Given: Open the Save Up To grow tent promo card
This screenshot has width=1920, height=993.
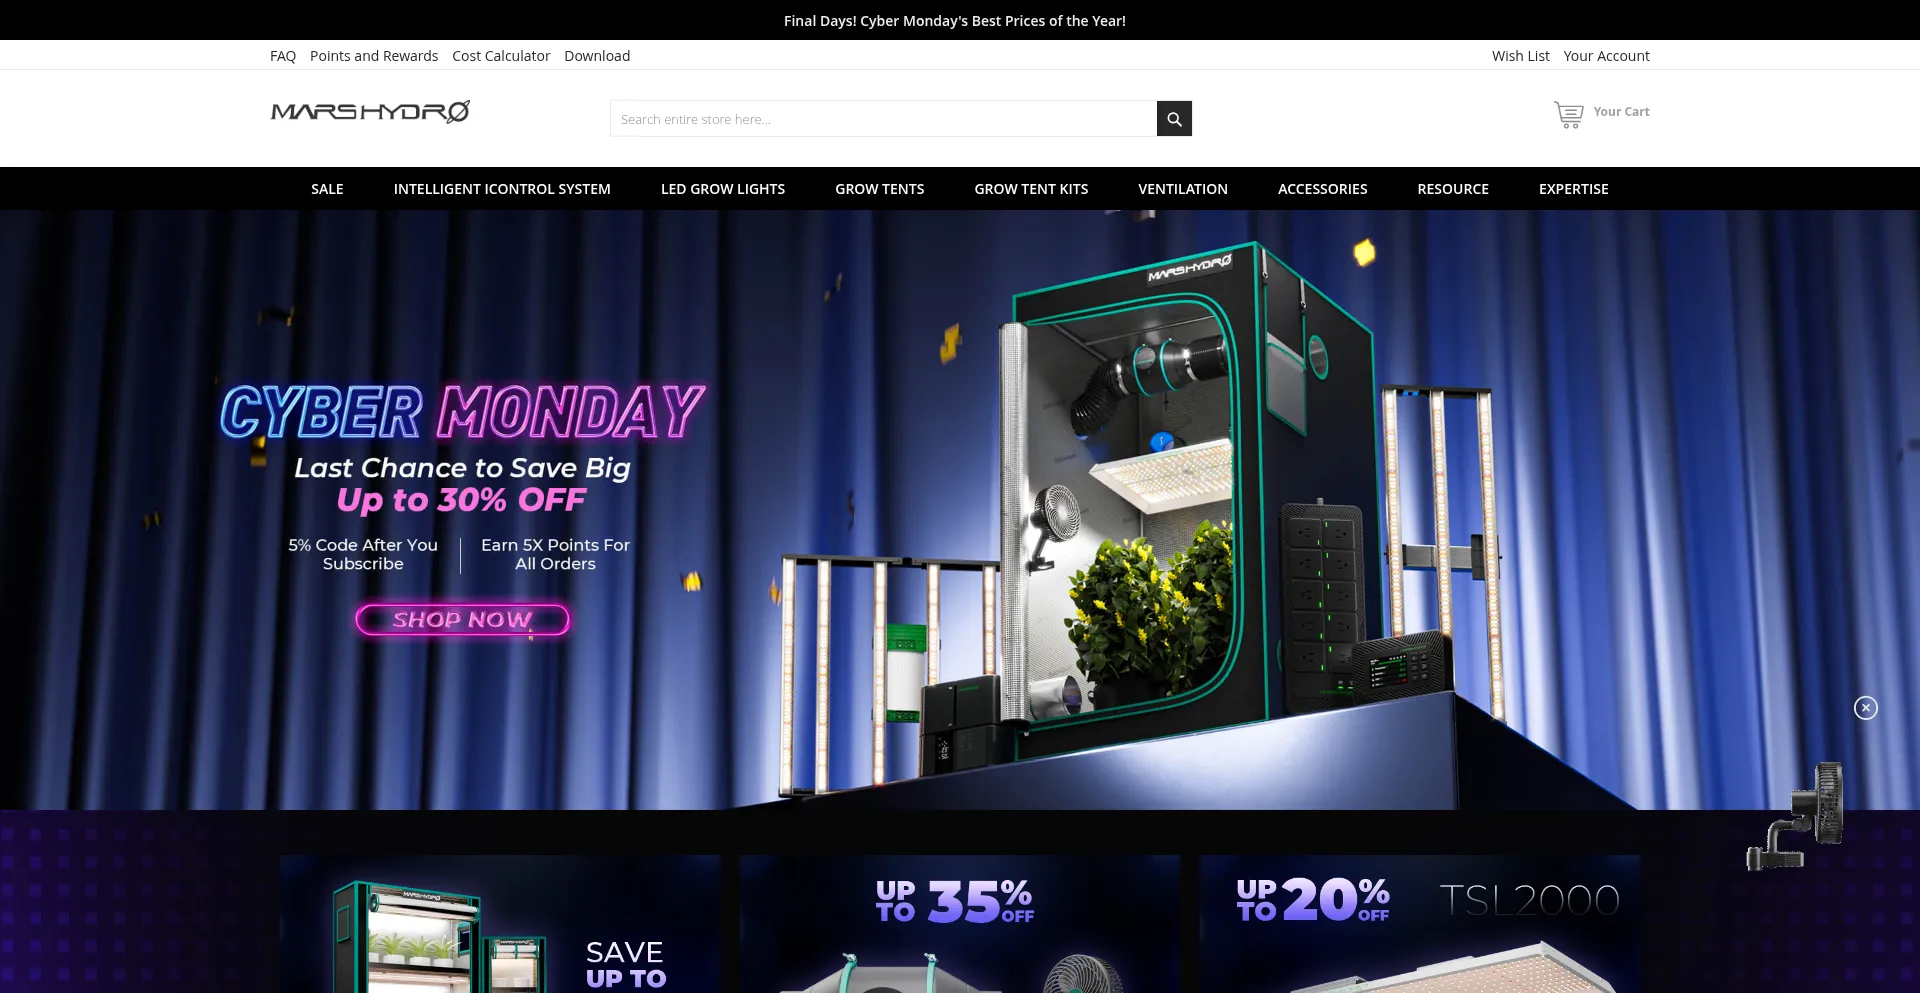Looking at the screenshot, I should tap(500, 924).
